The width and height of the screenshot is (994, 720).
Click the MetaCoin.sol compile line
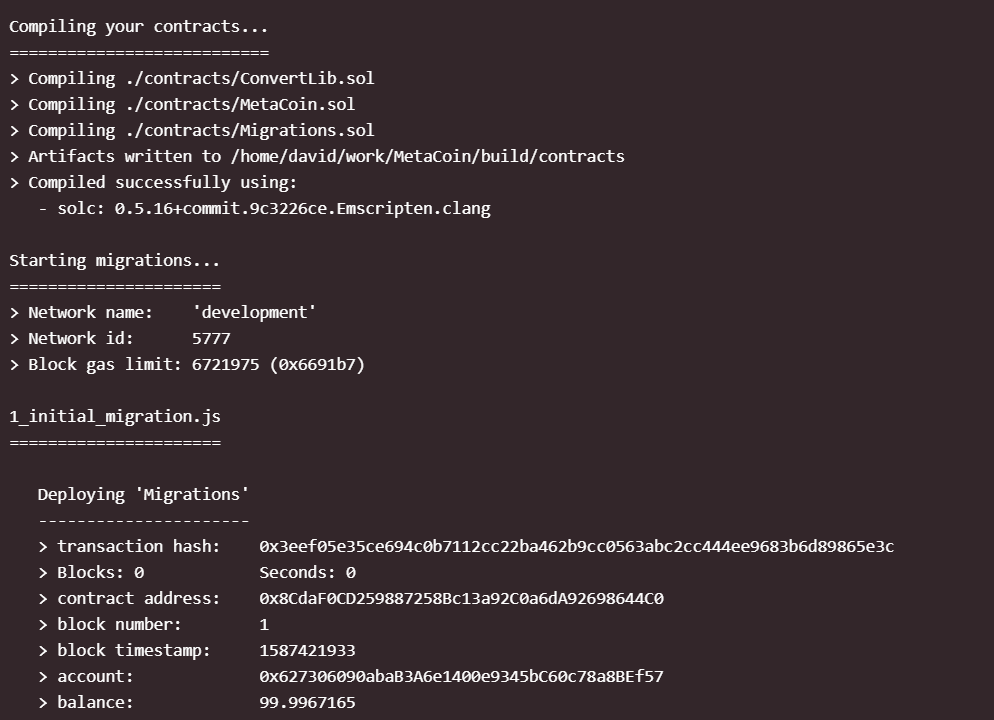click(190, 104)
